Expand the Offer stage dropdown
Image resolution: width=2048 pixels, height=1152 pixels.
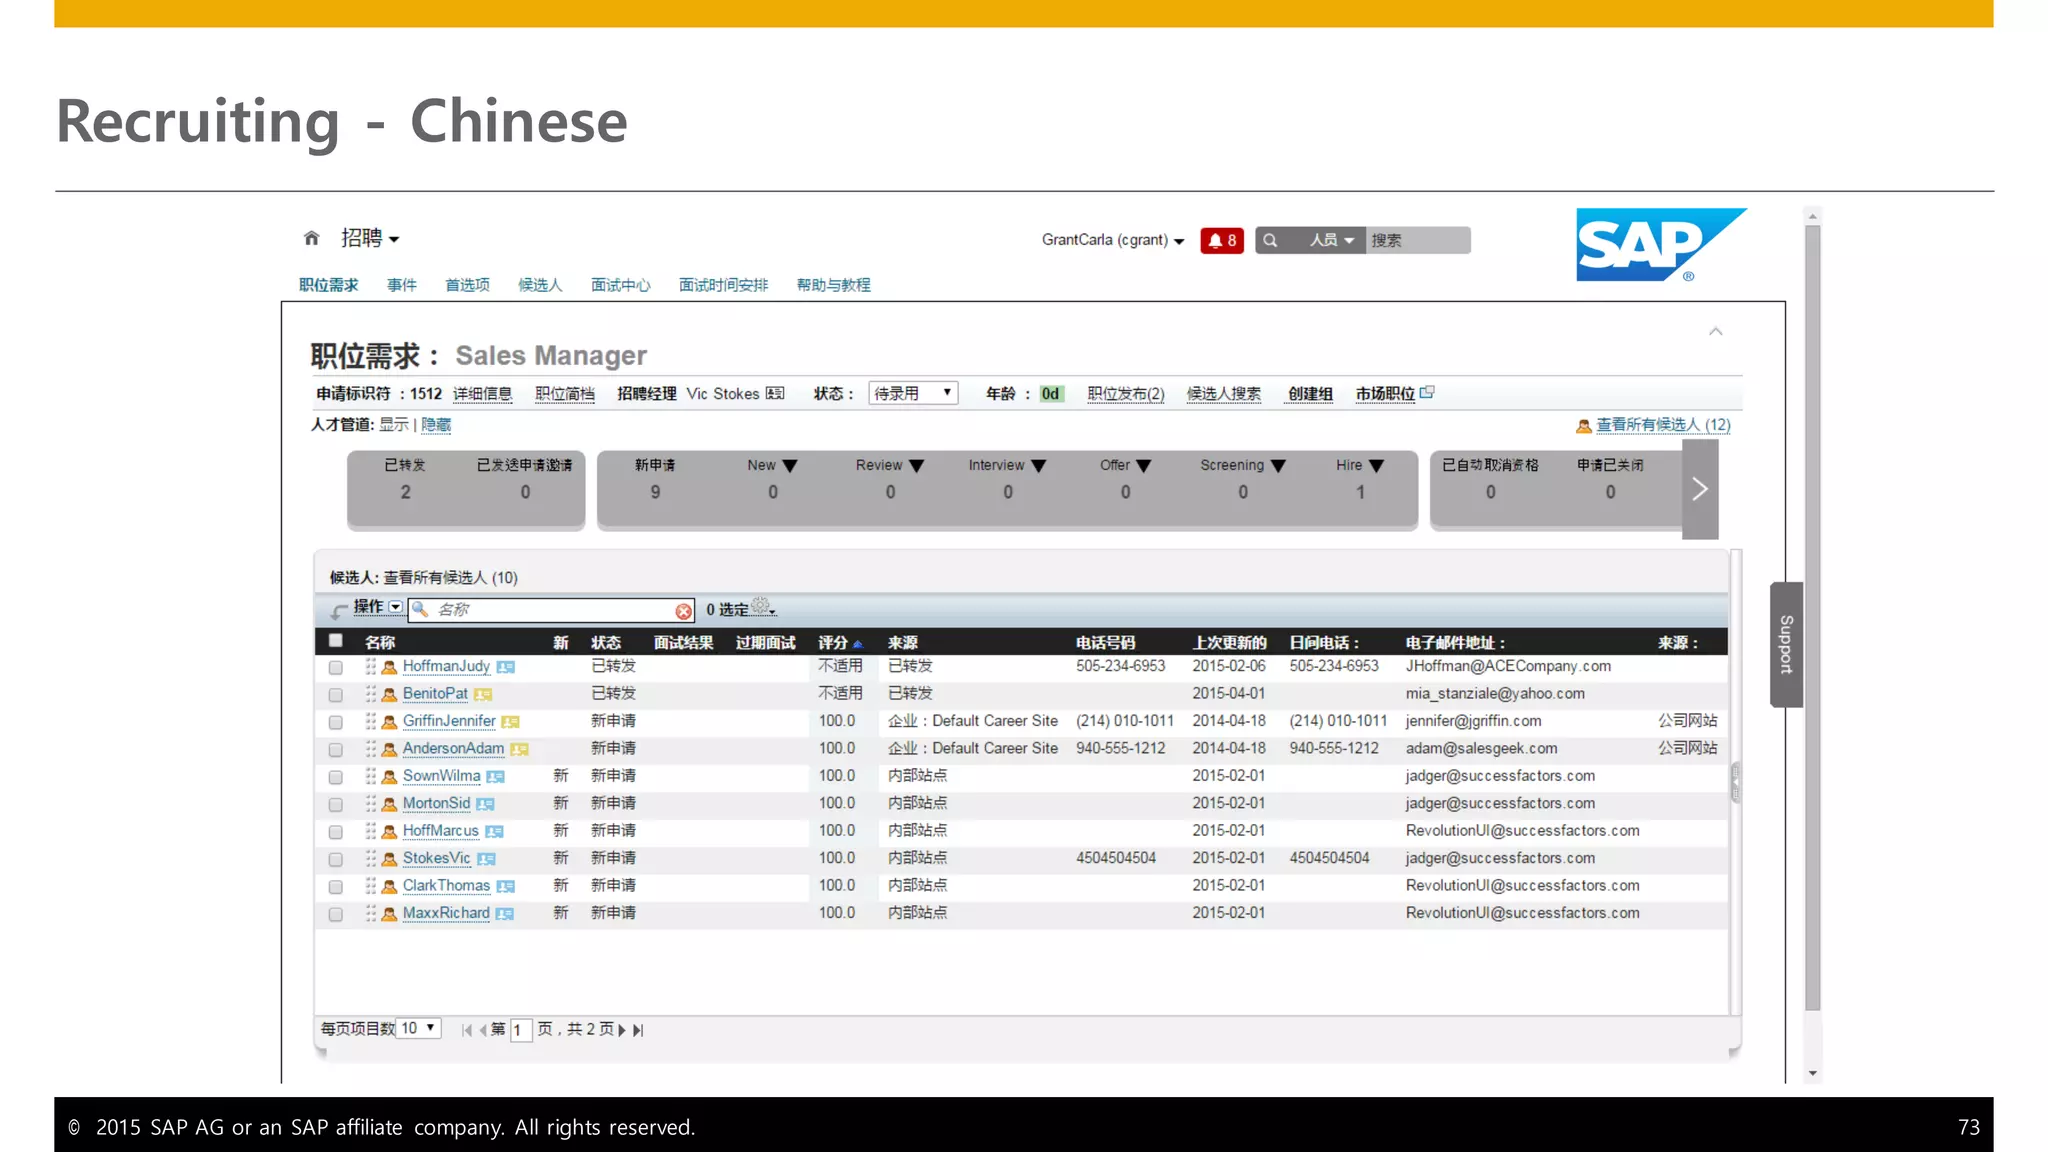pos(1144,466)
